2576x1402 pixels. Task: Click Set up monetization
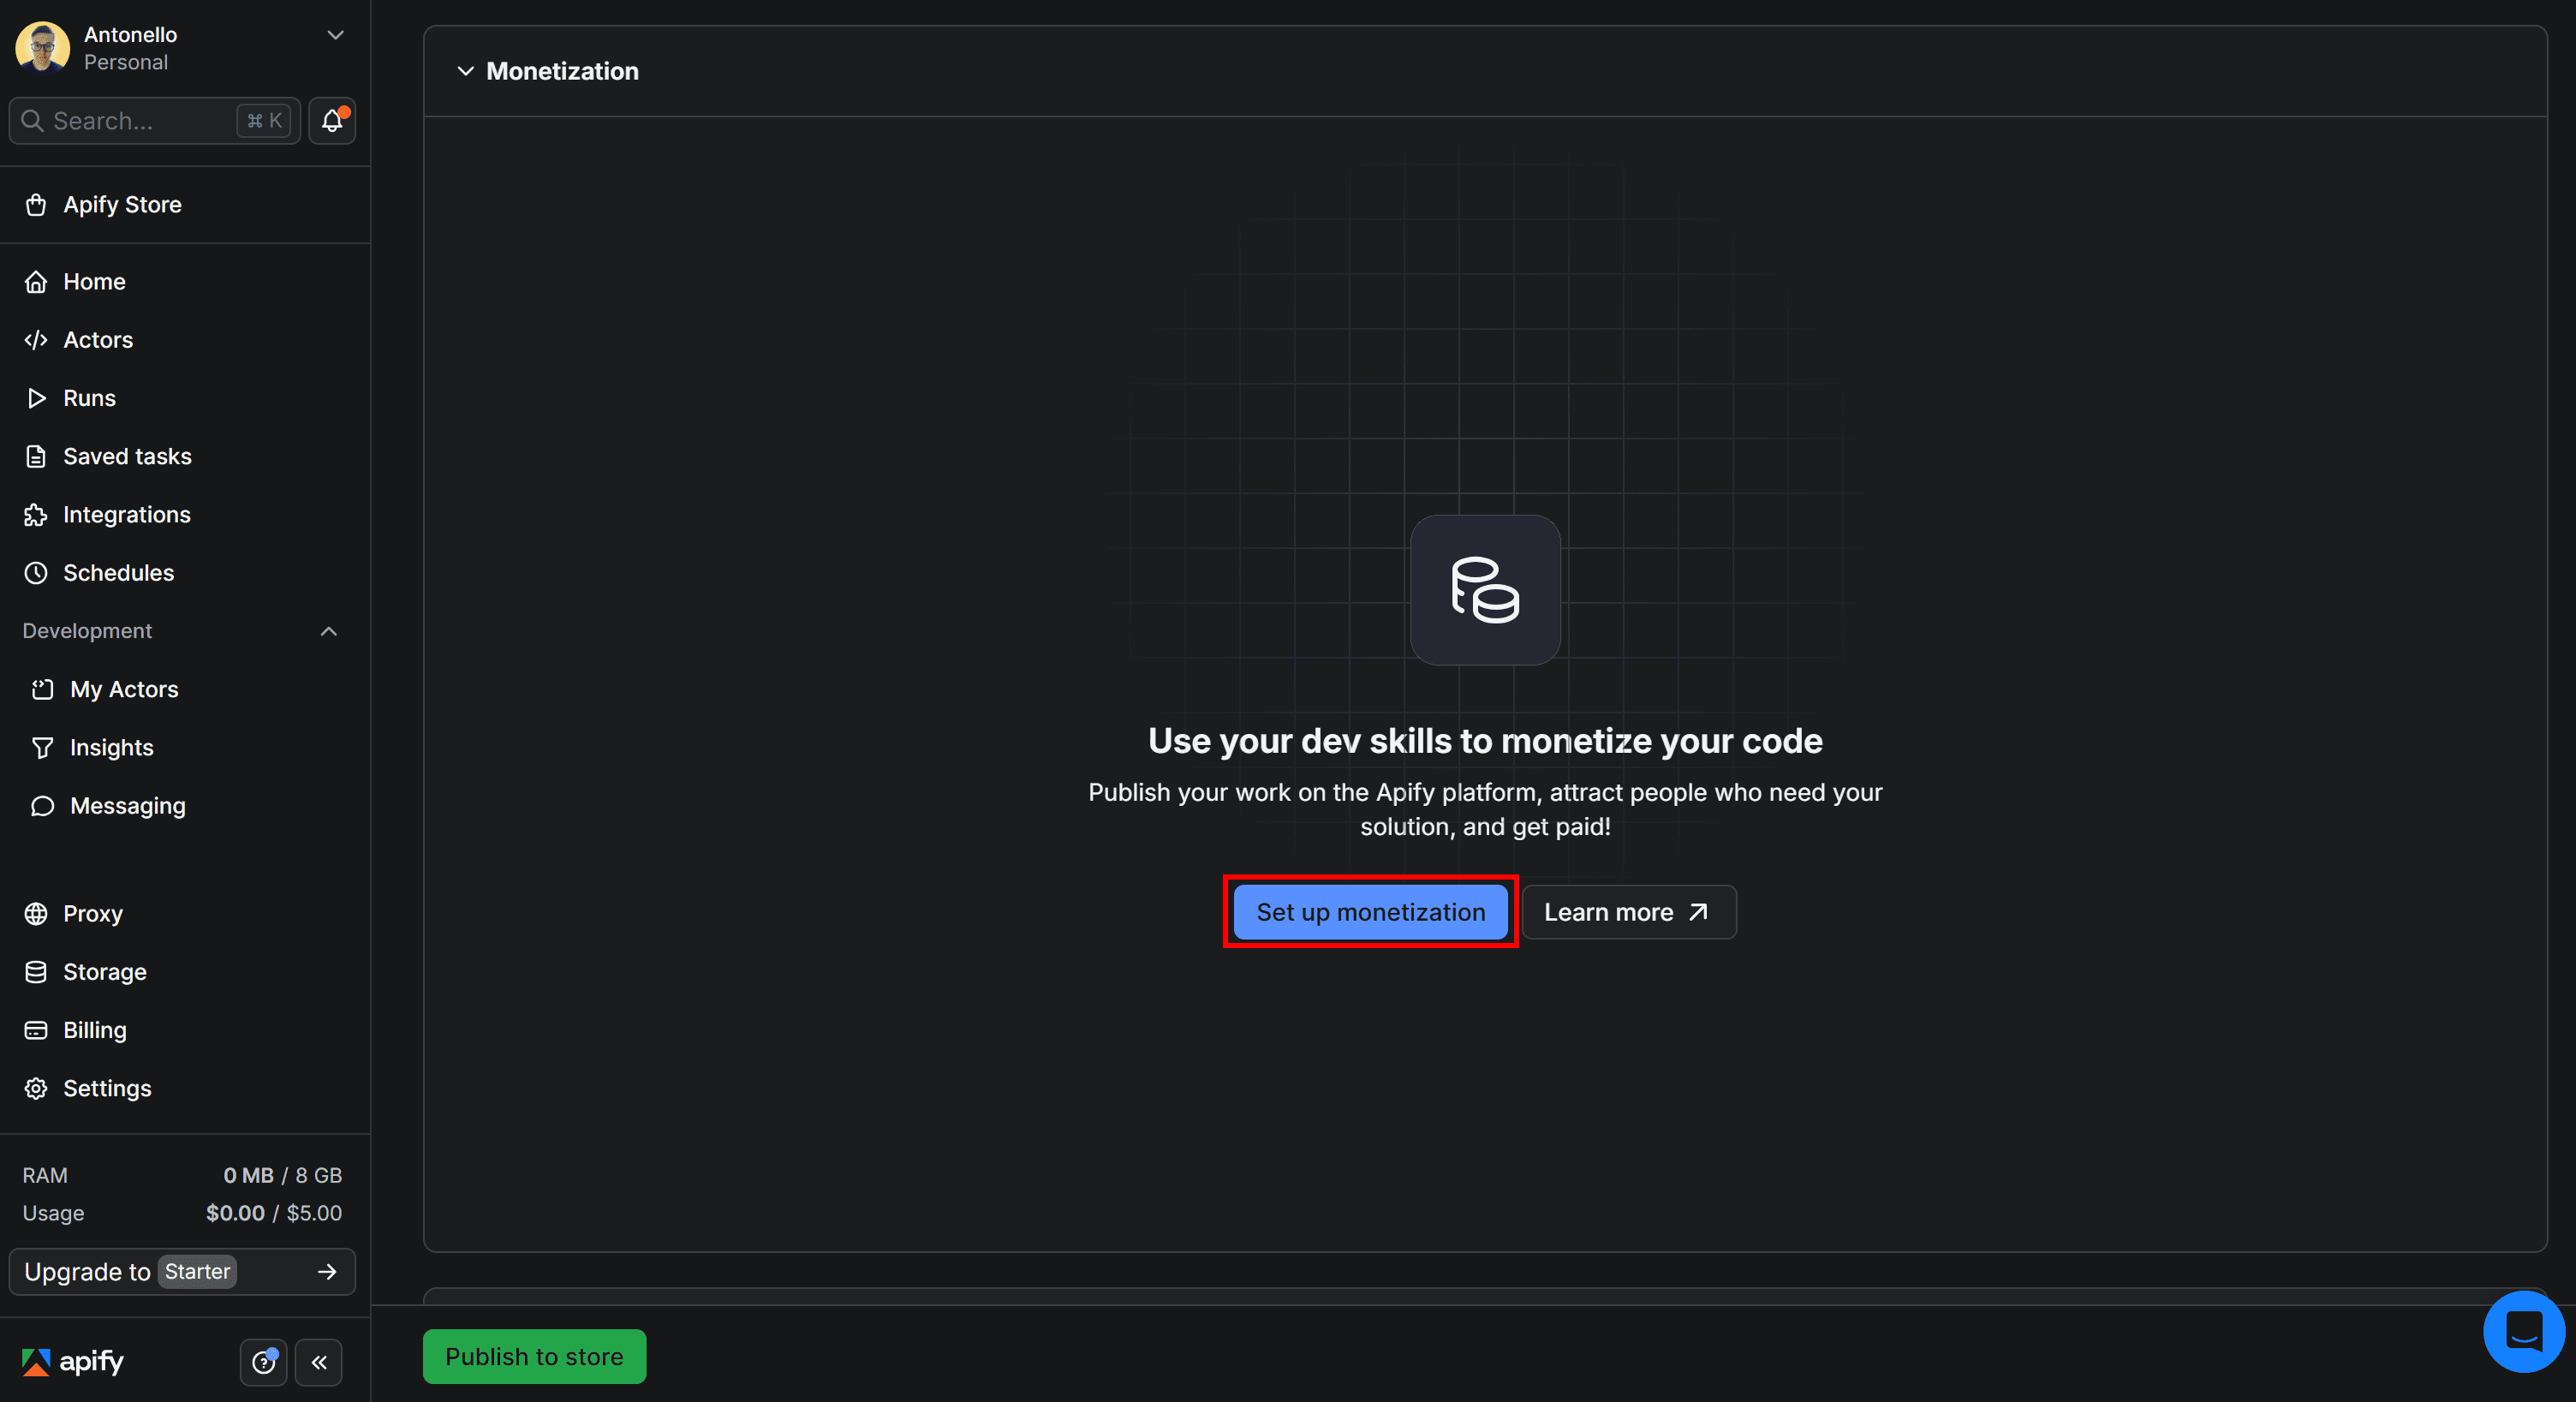(x=1370, y=911)
